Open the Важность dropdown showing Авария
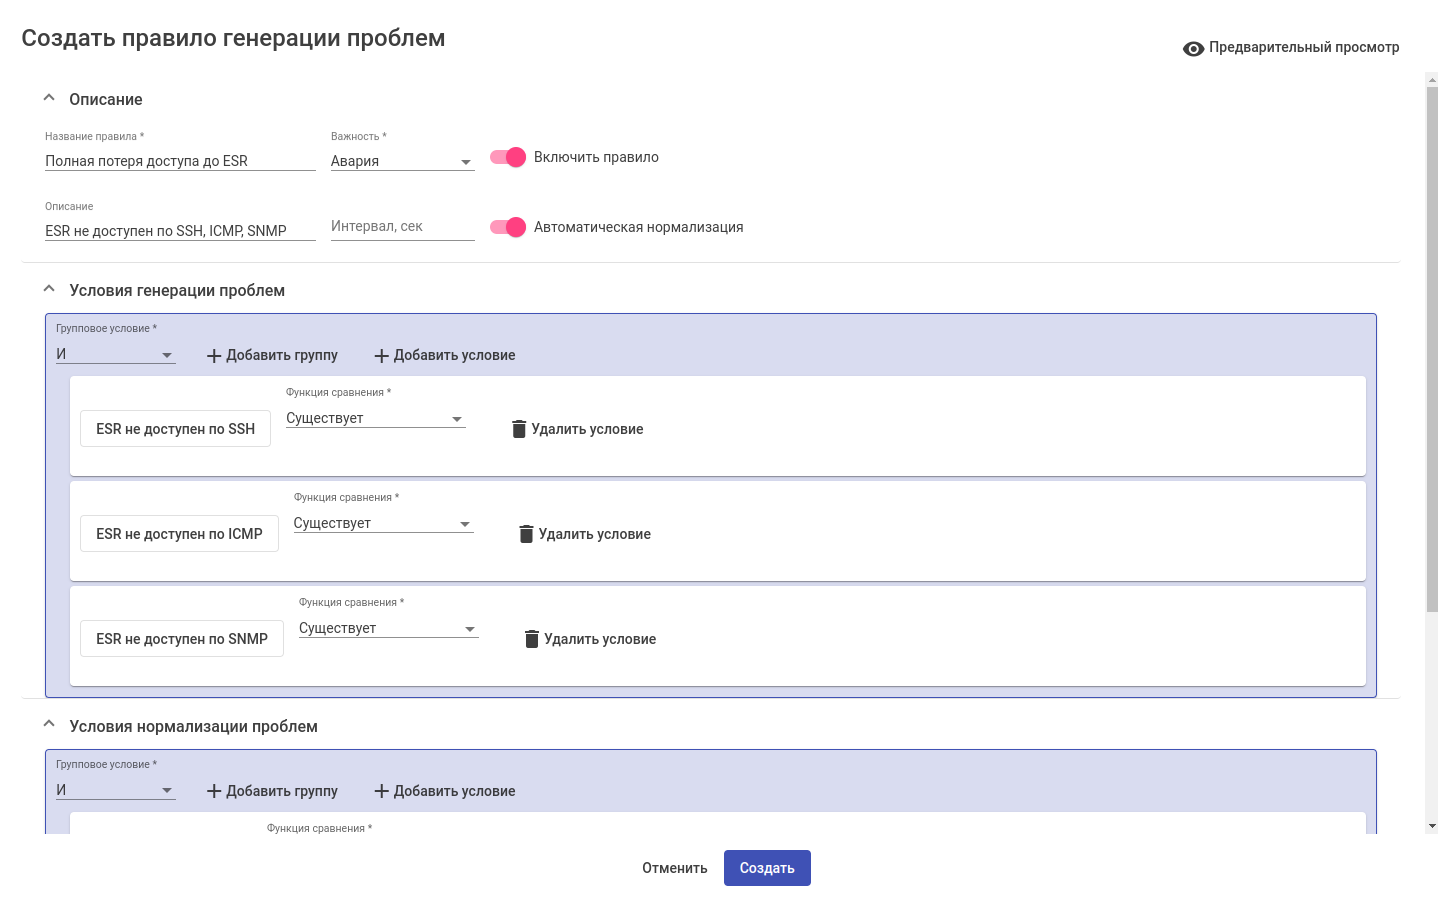The height and width of the screenshot is (899, 1438). [x=402, y=161]
